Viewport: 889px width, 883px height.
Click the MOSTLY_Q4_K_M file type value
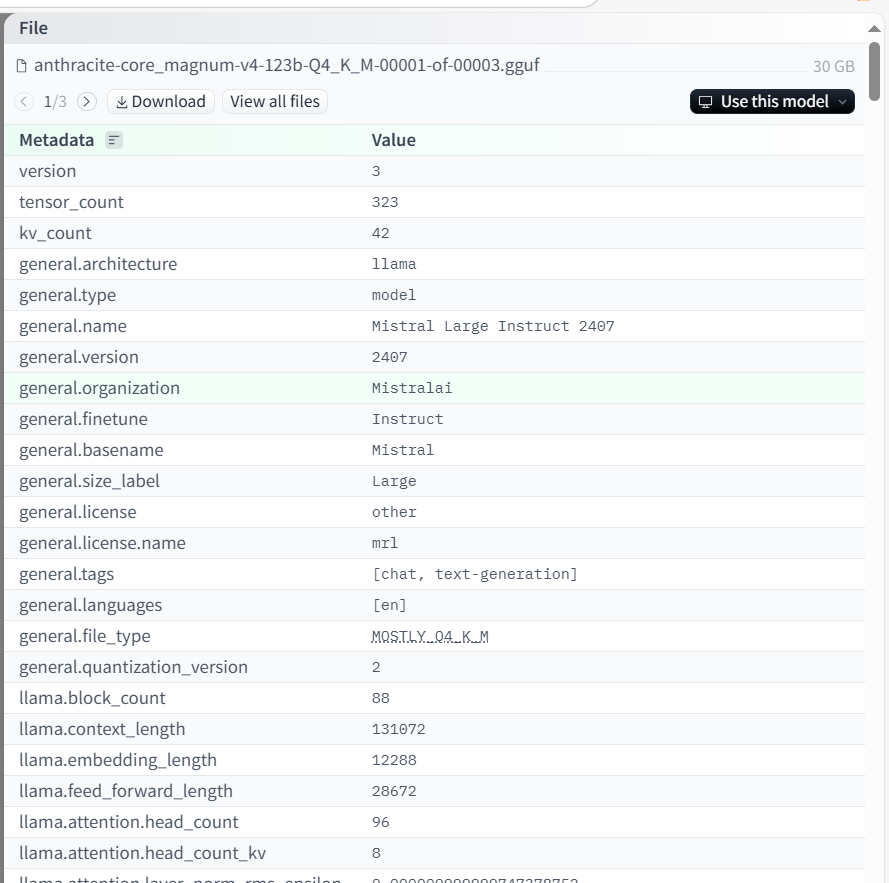430,637
